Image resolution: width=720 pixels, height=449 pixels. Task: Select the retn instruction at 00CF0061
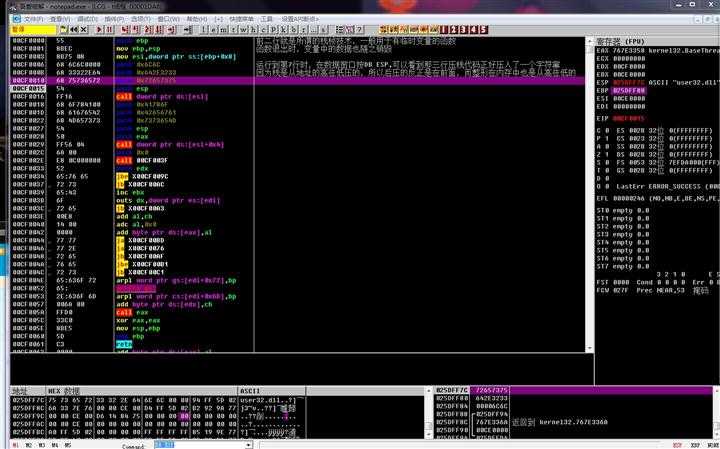point(124,344)
